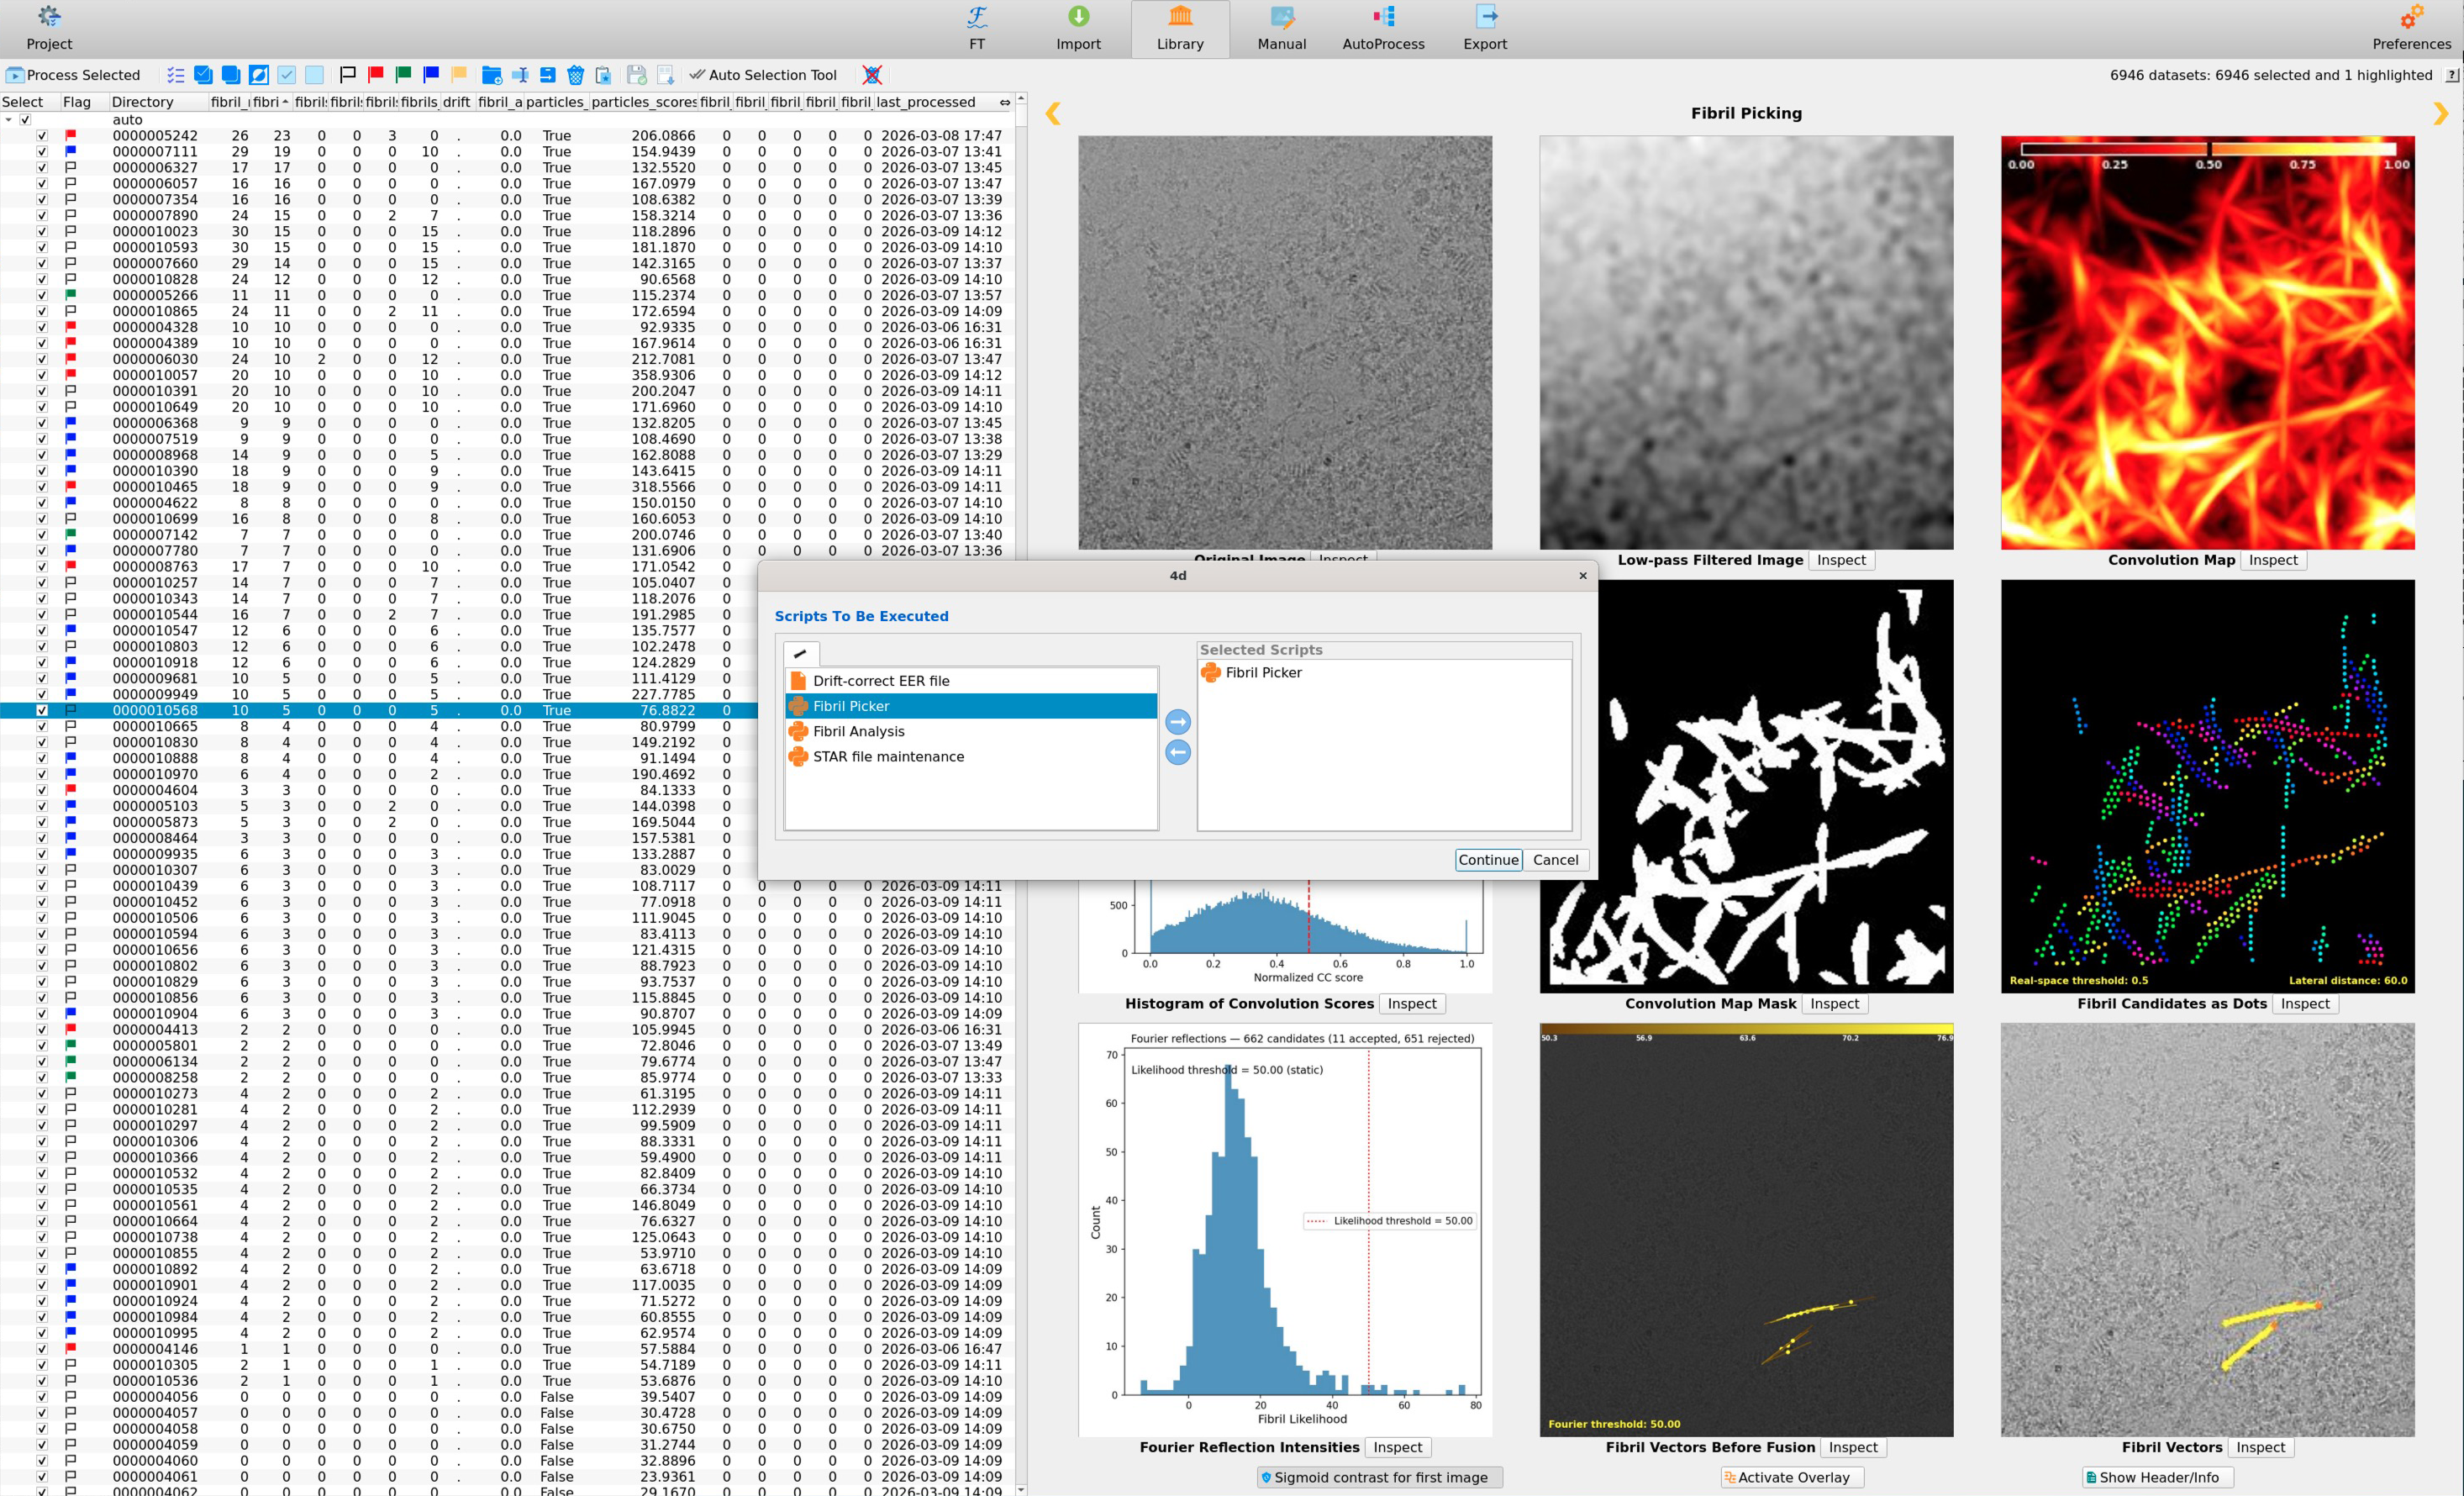Collapse the auto directory group
This screenshot has width=2464, height=1496.
point(9,120)
